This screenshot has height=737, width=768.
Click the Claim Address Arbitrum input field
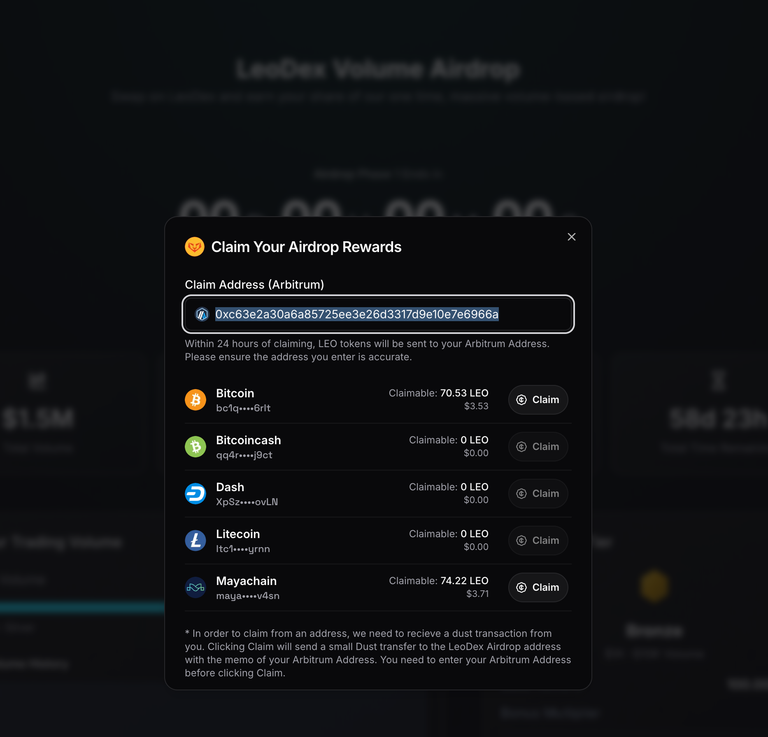pyautogui.click(x=378, y=314)
